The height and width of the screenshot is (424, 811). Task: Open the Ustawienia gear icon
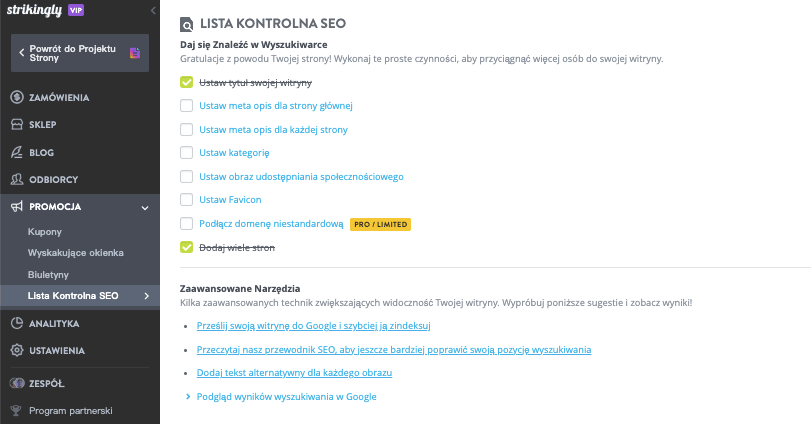click(x=17, y=350)
